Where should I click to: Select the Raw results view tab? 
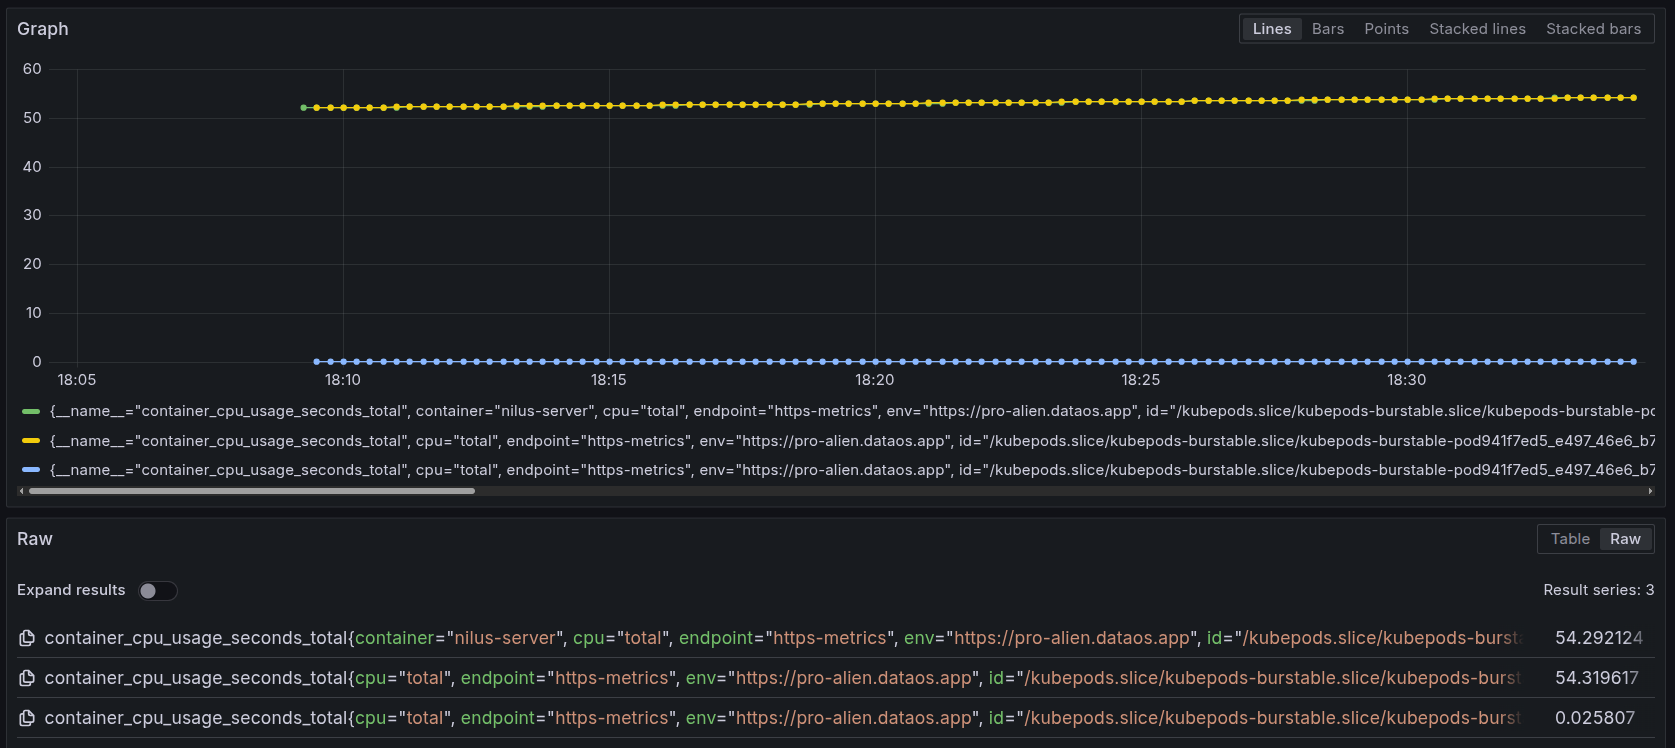click(1625, 539)
